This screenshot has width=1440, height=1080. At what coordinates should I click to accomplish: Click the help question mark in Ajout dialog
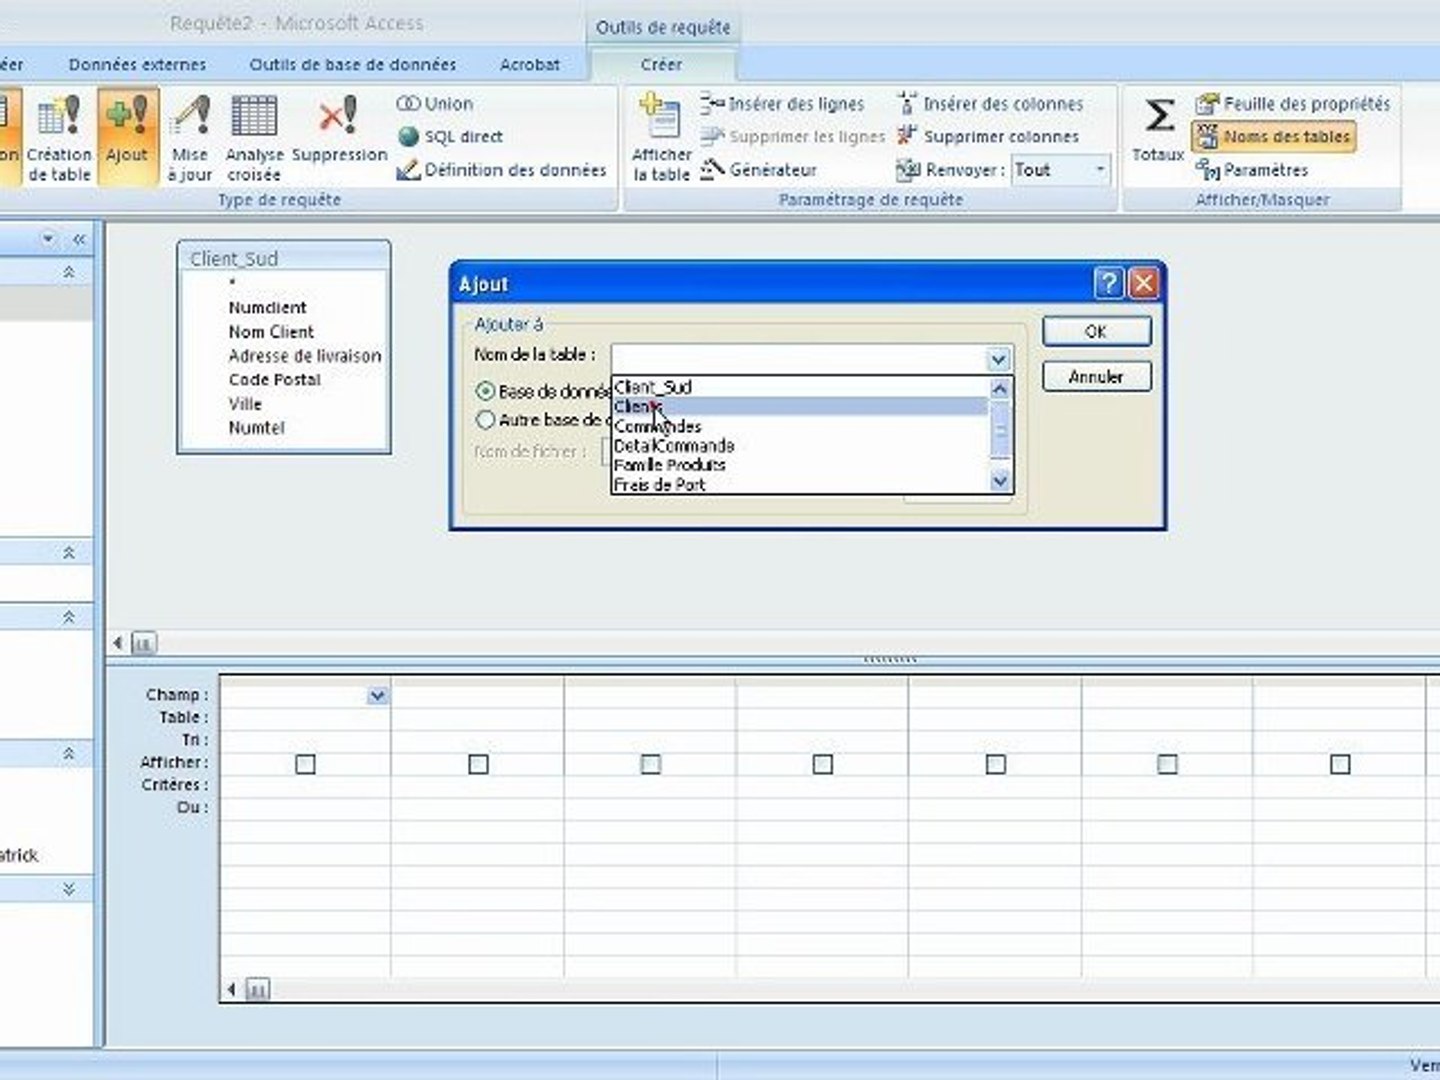1109,284
